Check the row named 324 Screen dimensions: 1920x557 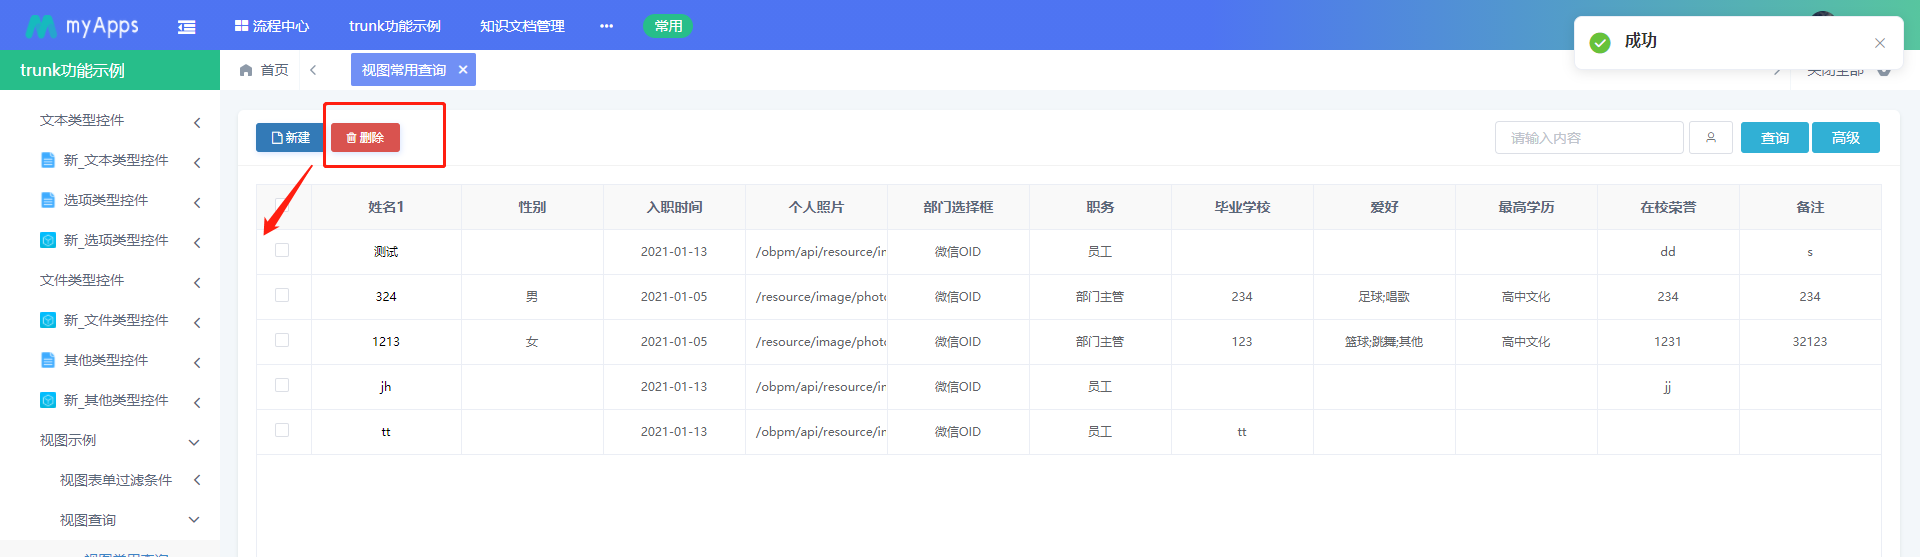point(282,295)
